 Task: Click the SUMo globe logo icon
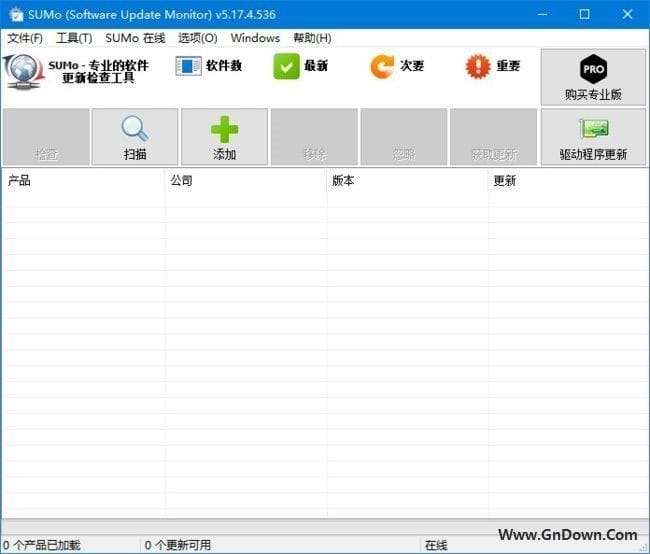23,72
